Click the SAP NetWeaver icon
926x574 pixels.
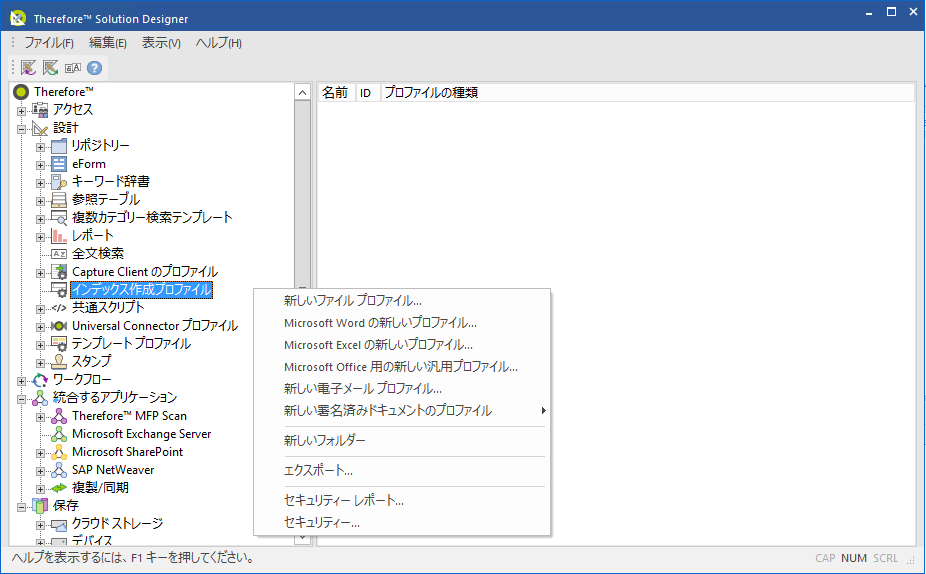pos(59,470)
